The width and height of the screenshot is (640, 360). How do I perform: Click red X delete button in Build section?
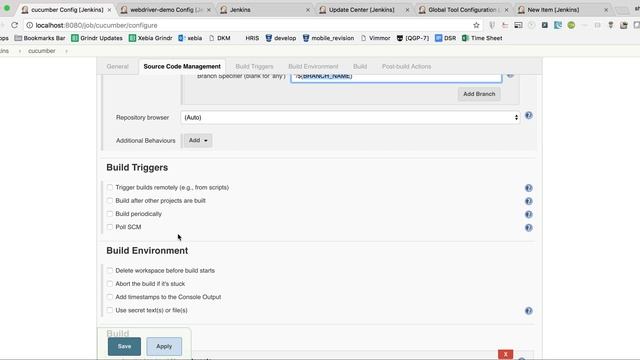coord(505,354)
